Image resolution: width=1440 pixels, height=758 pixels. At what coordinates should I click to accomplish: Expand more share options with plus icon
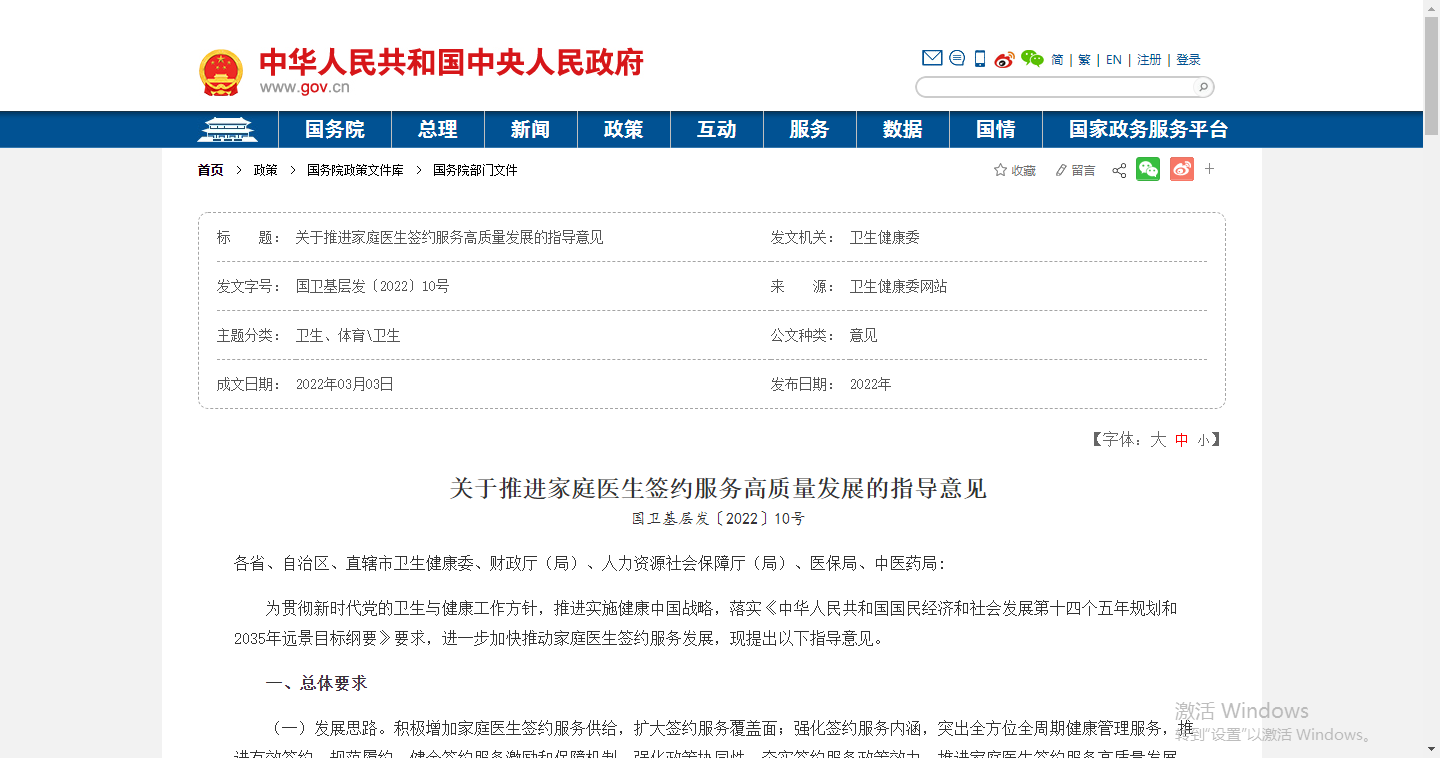click(x=1209, y=169)
